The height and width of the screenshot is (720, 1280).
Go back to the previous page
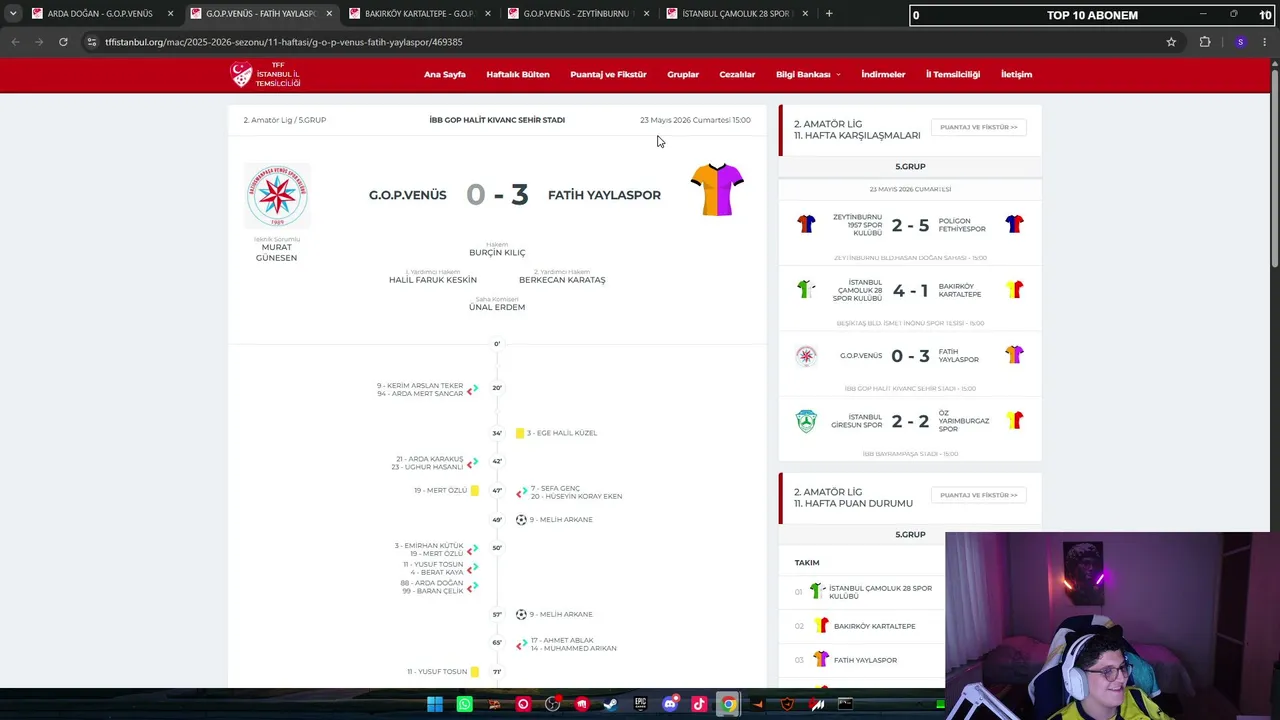(15, 42)
